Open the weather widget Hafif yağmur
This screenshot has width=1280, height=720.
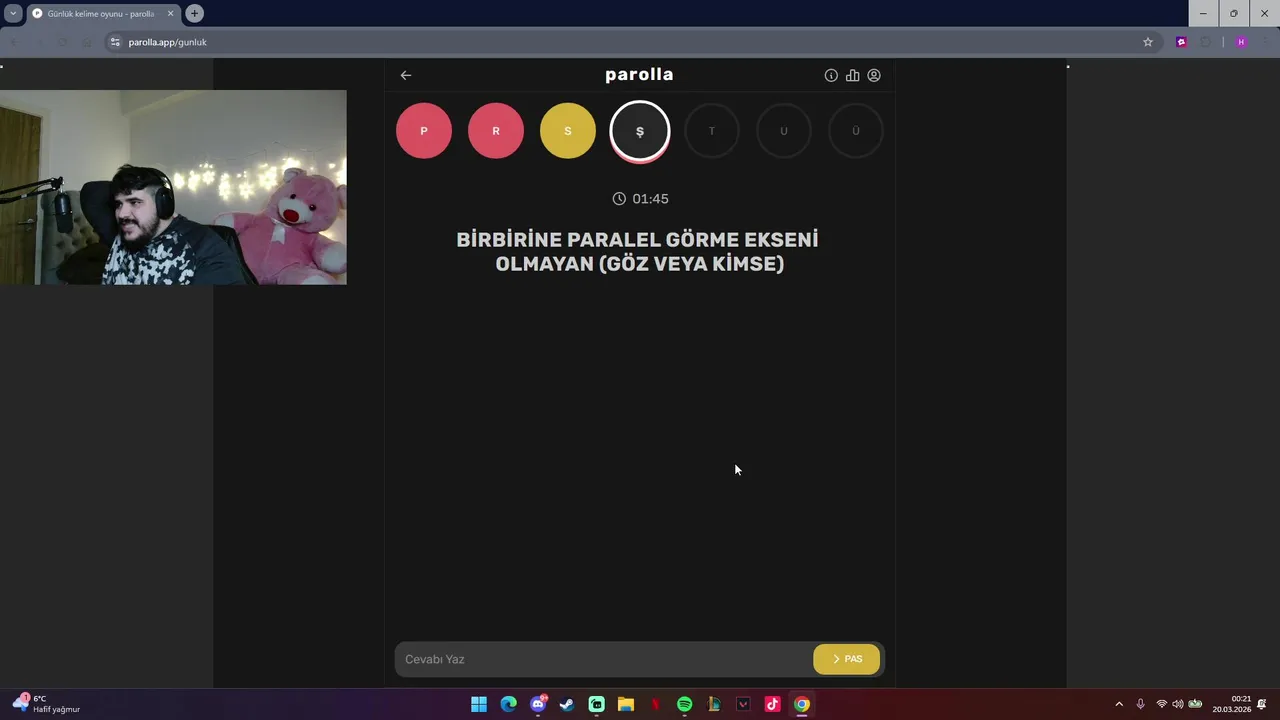coord(46,704)
